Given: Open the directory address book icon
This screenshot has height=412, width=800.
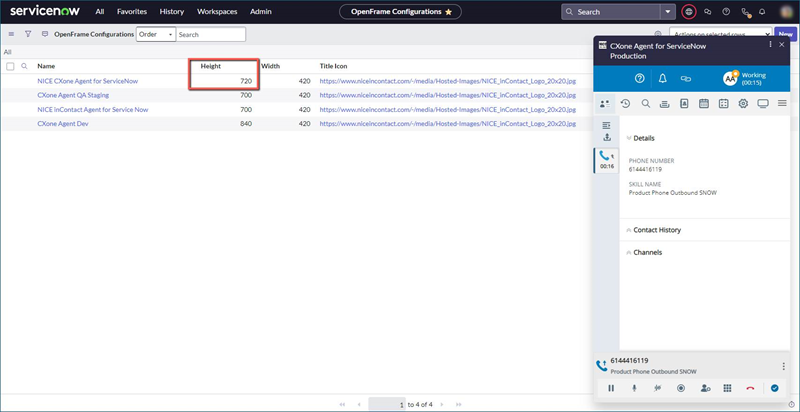Looking at the screenshot, I should click(684, 104).
